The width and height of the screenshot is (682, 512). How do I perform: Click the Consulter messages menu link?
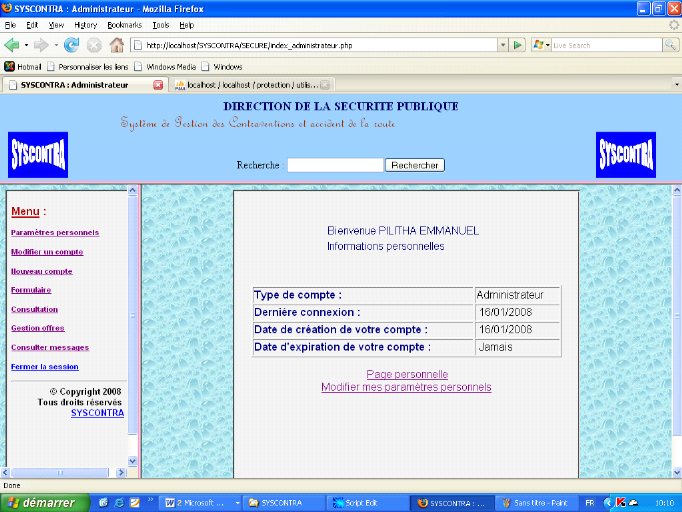click(x=50, y=348)
